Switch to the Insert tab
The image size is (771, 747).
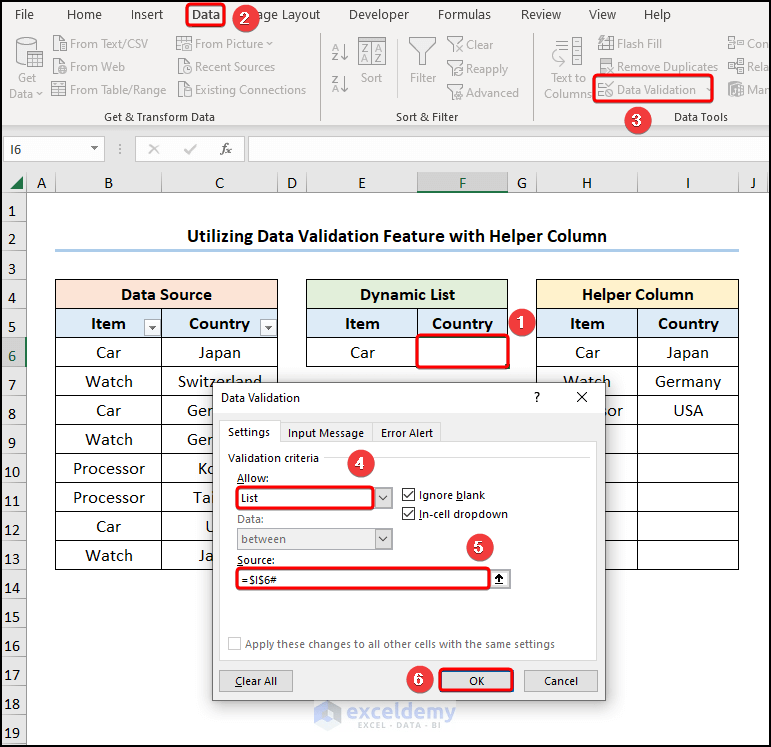pos(147,15)
